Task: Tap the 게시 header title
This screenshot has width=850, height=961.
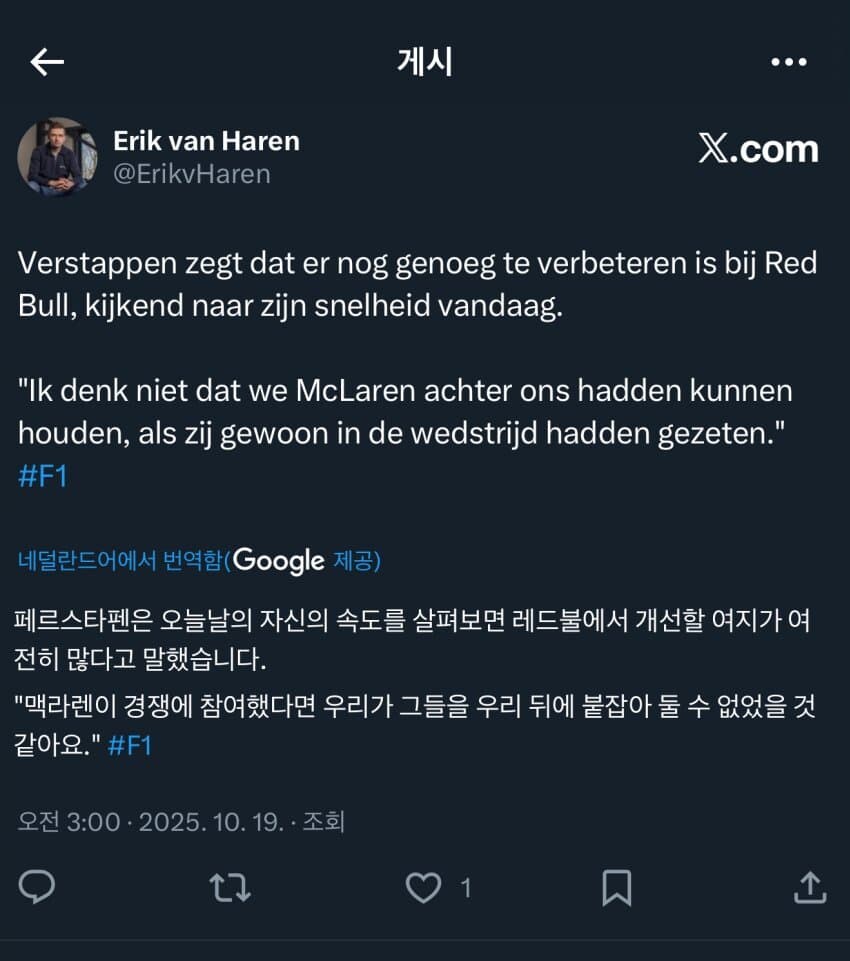Action: point(425,62)
